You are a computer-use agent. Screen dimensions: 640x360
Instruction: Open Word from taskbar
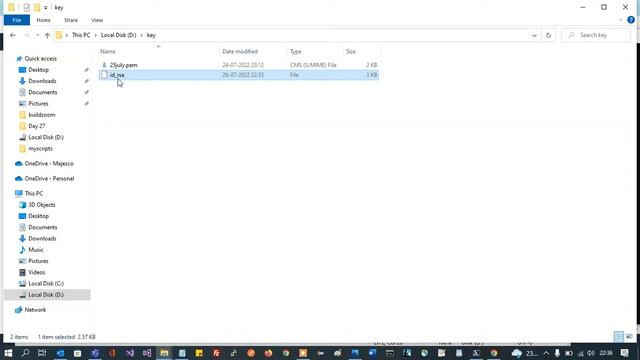[372, 353]
